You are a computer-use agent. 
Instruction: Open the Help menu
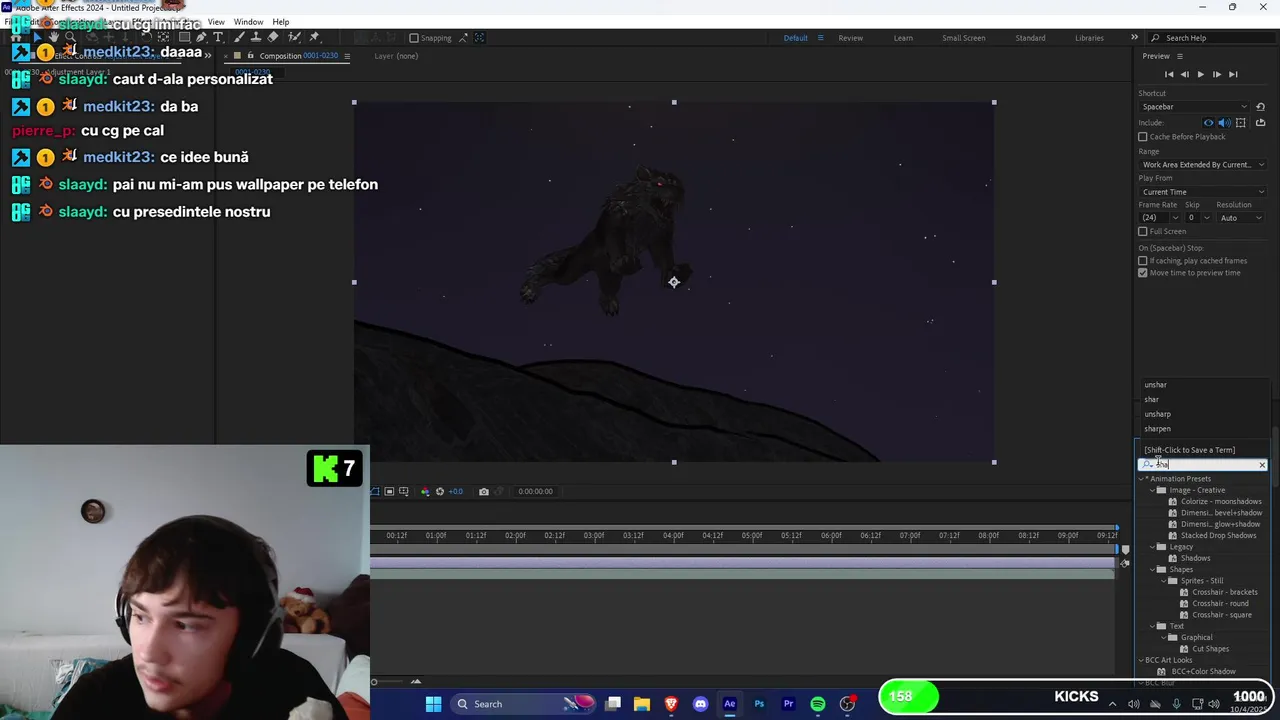pos(281,22)
